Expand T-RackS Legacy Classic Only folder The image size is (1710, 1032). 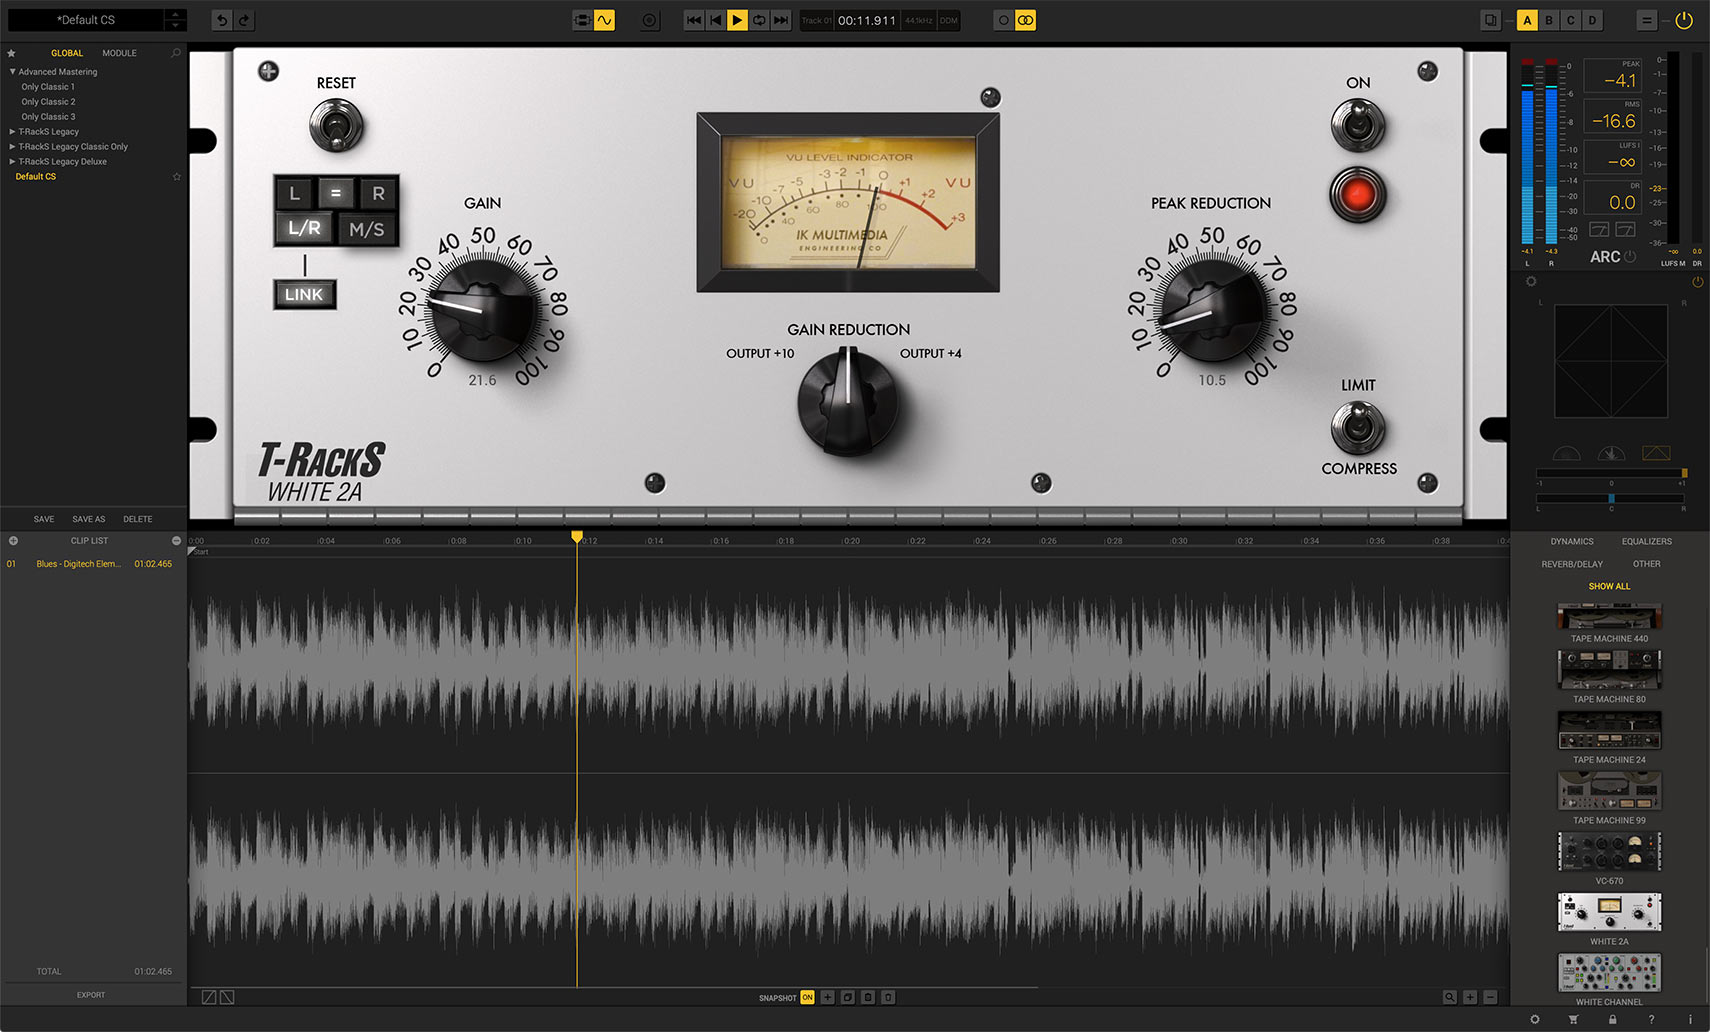pyautogui.click(x=13, y=147)
